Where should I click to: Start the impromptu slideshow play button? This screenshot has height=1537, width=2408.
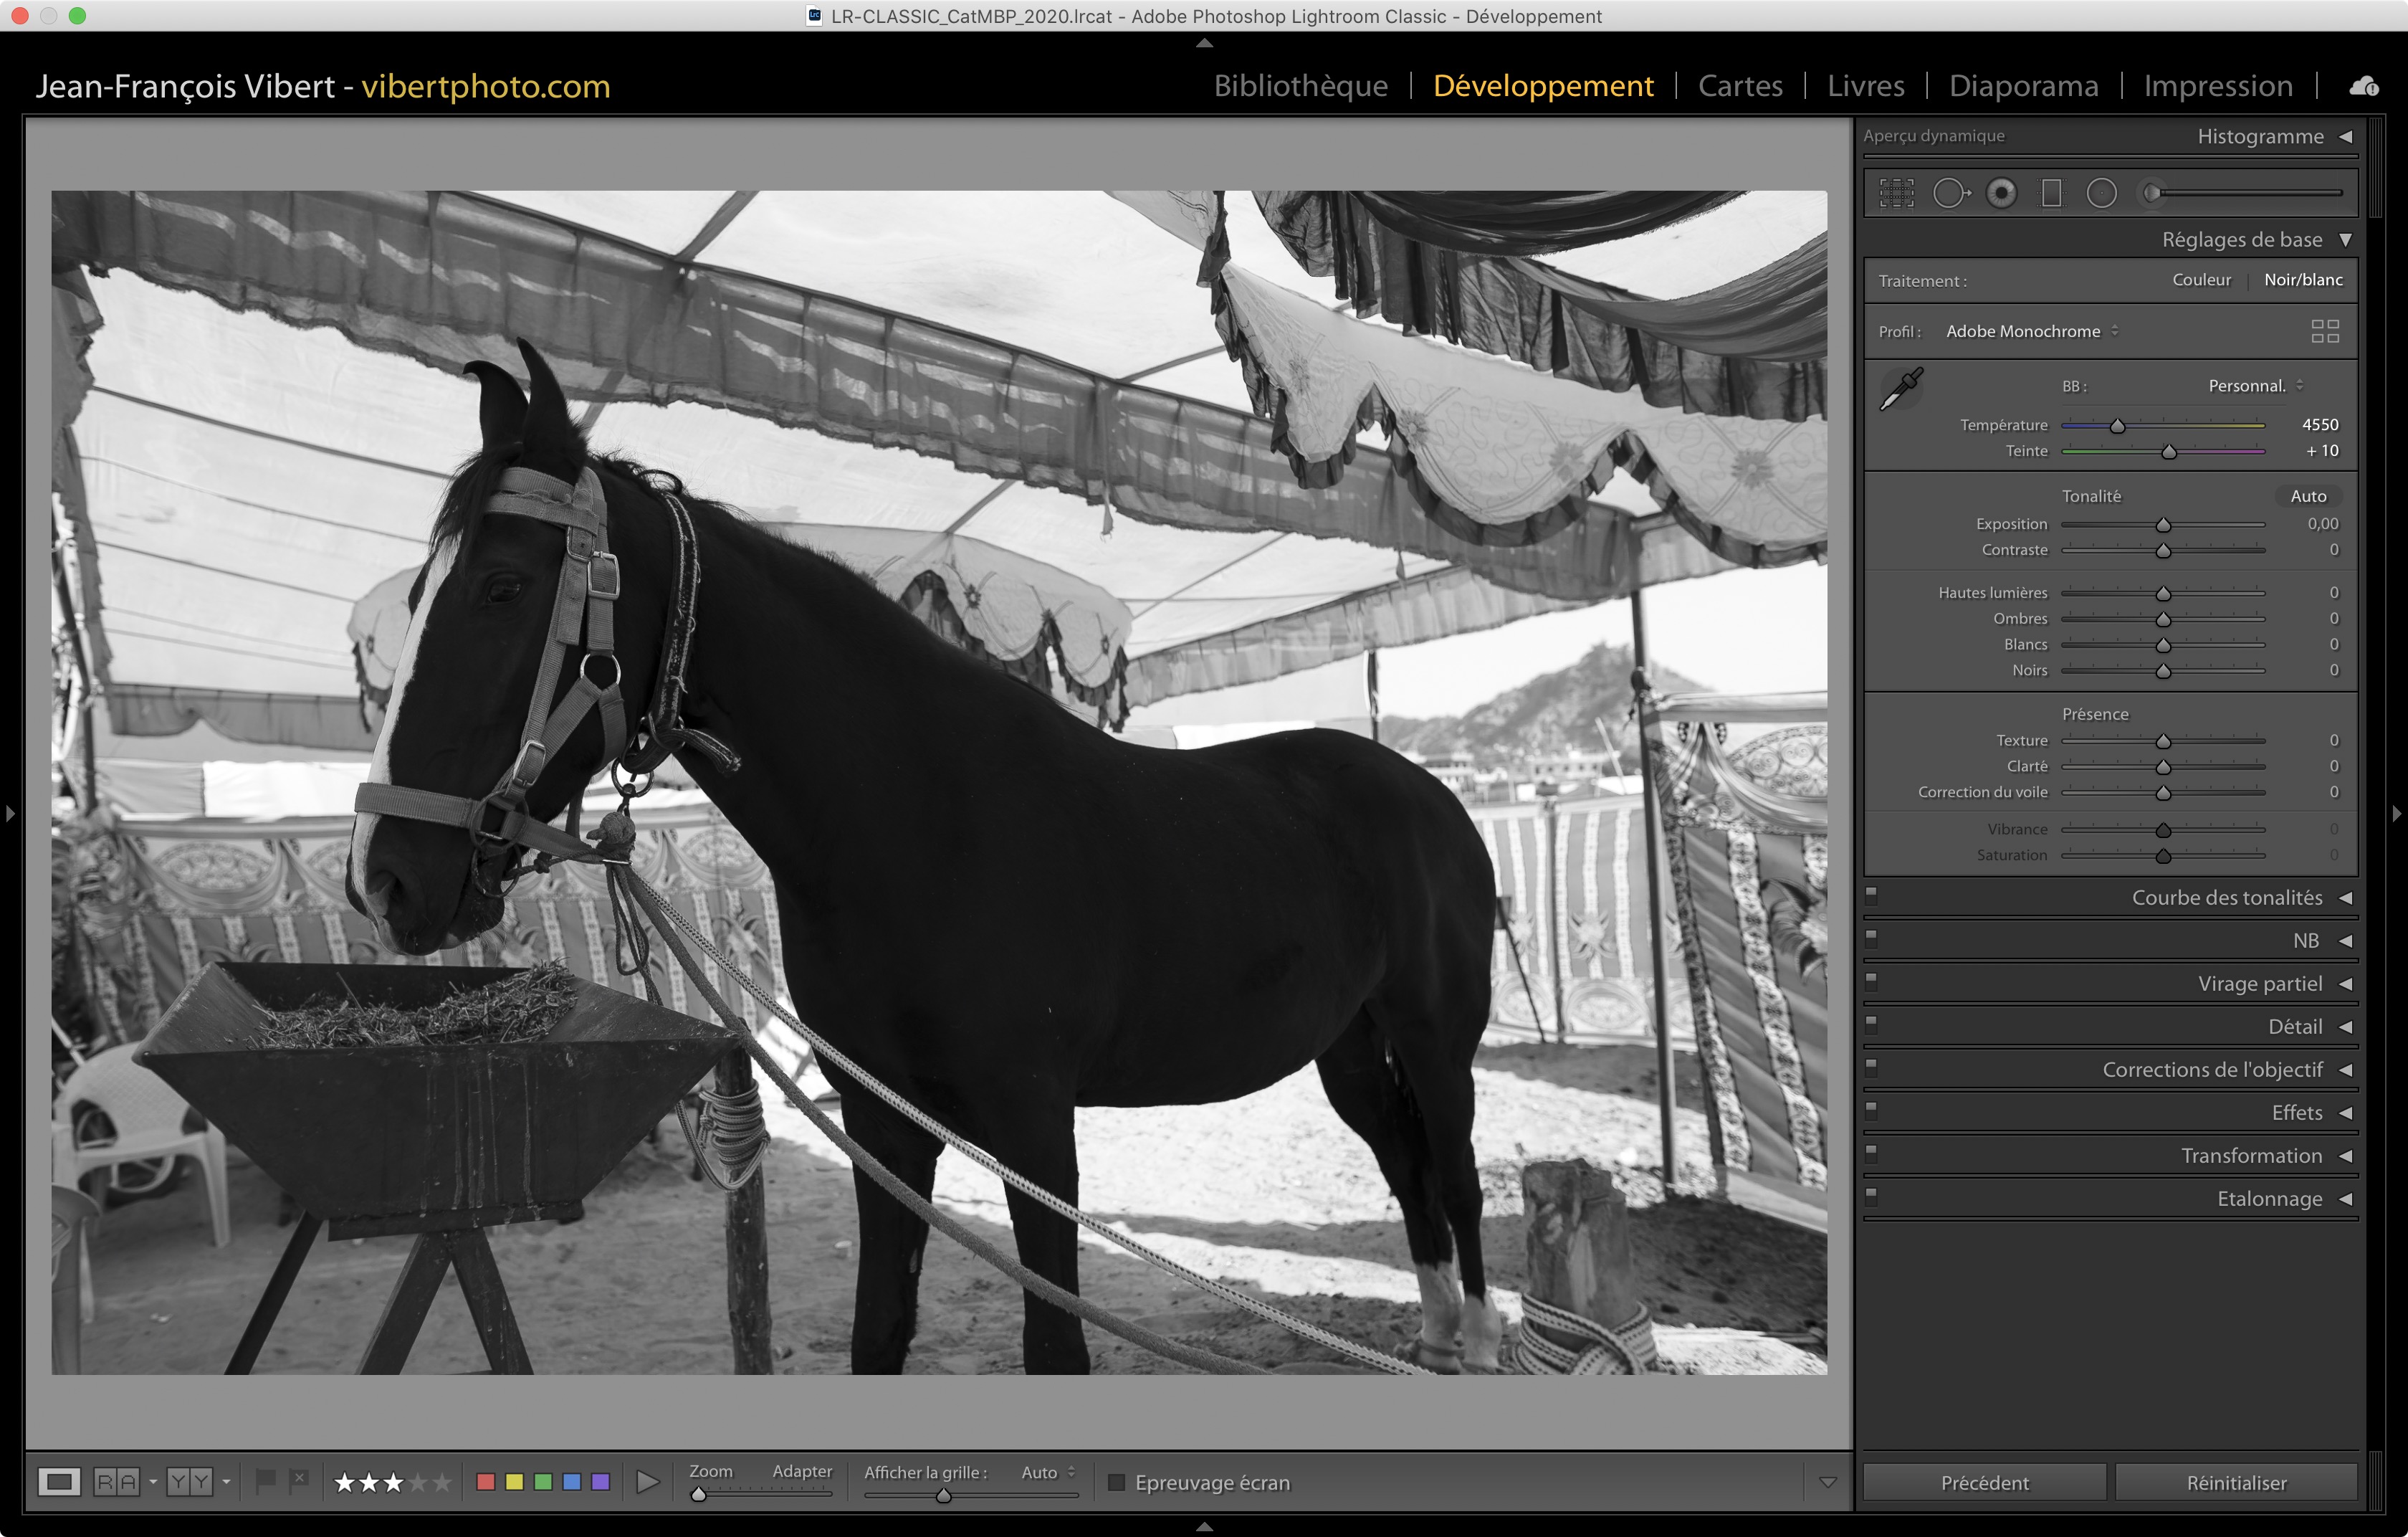(647, 1482)
